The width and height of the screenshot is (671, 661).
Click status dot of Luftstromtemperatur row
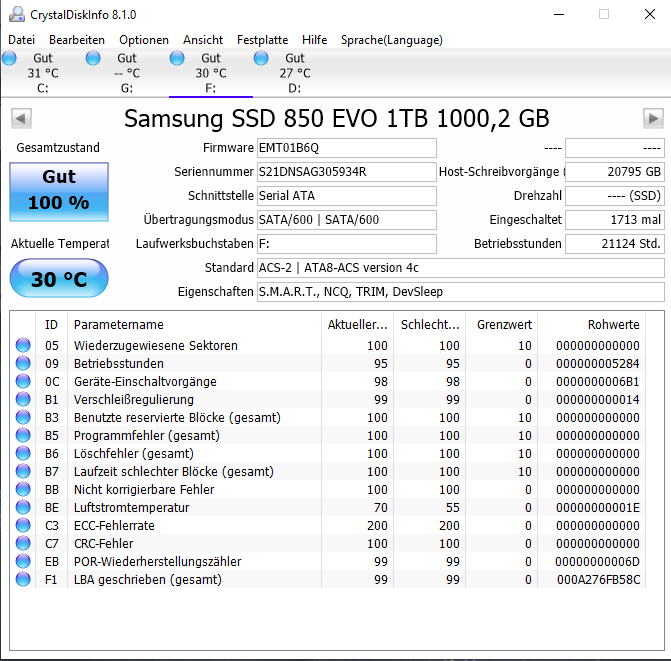click(23, 507)
